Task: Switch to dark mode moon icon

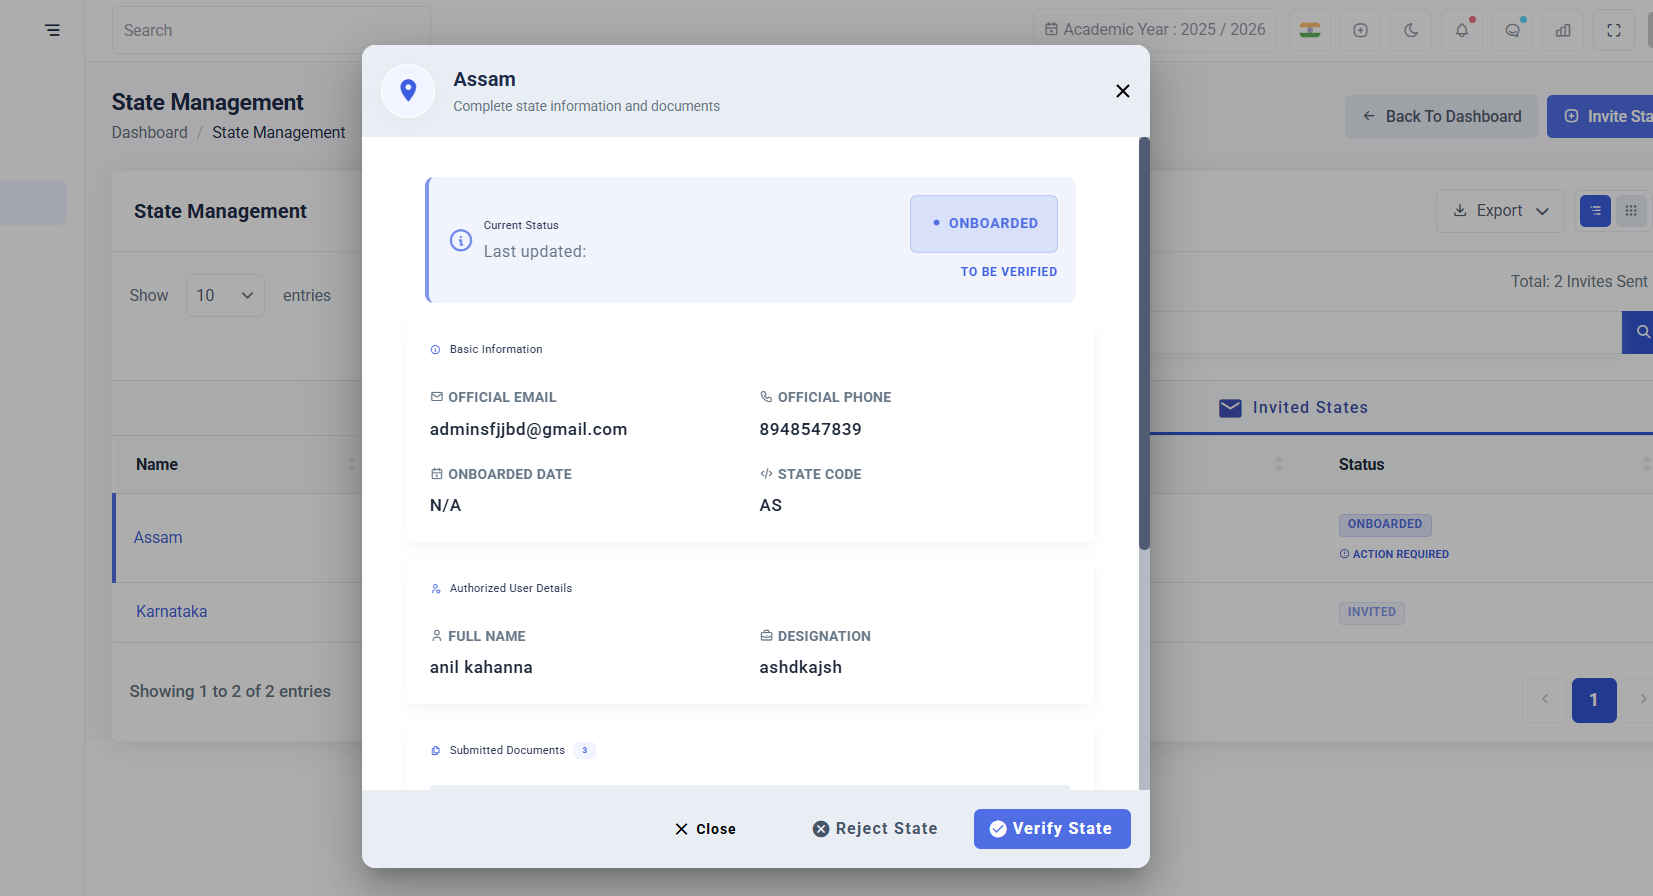Action: 1411,30
